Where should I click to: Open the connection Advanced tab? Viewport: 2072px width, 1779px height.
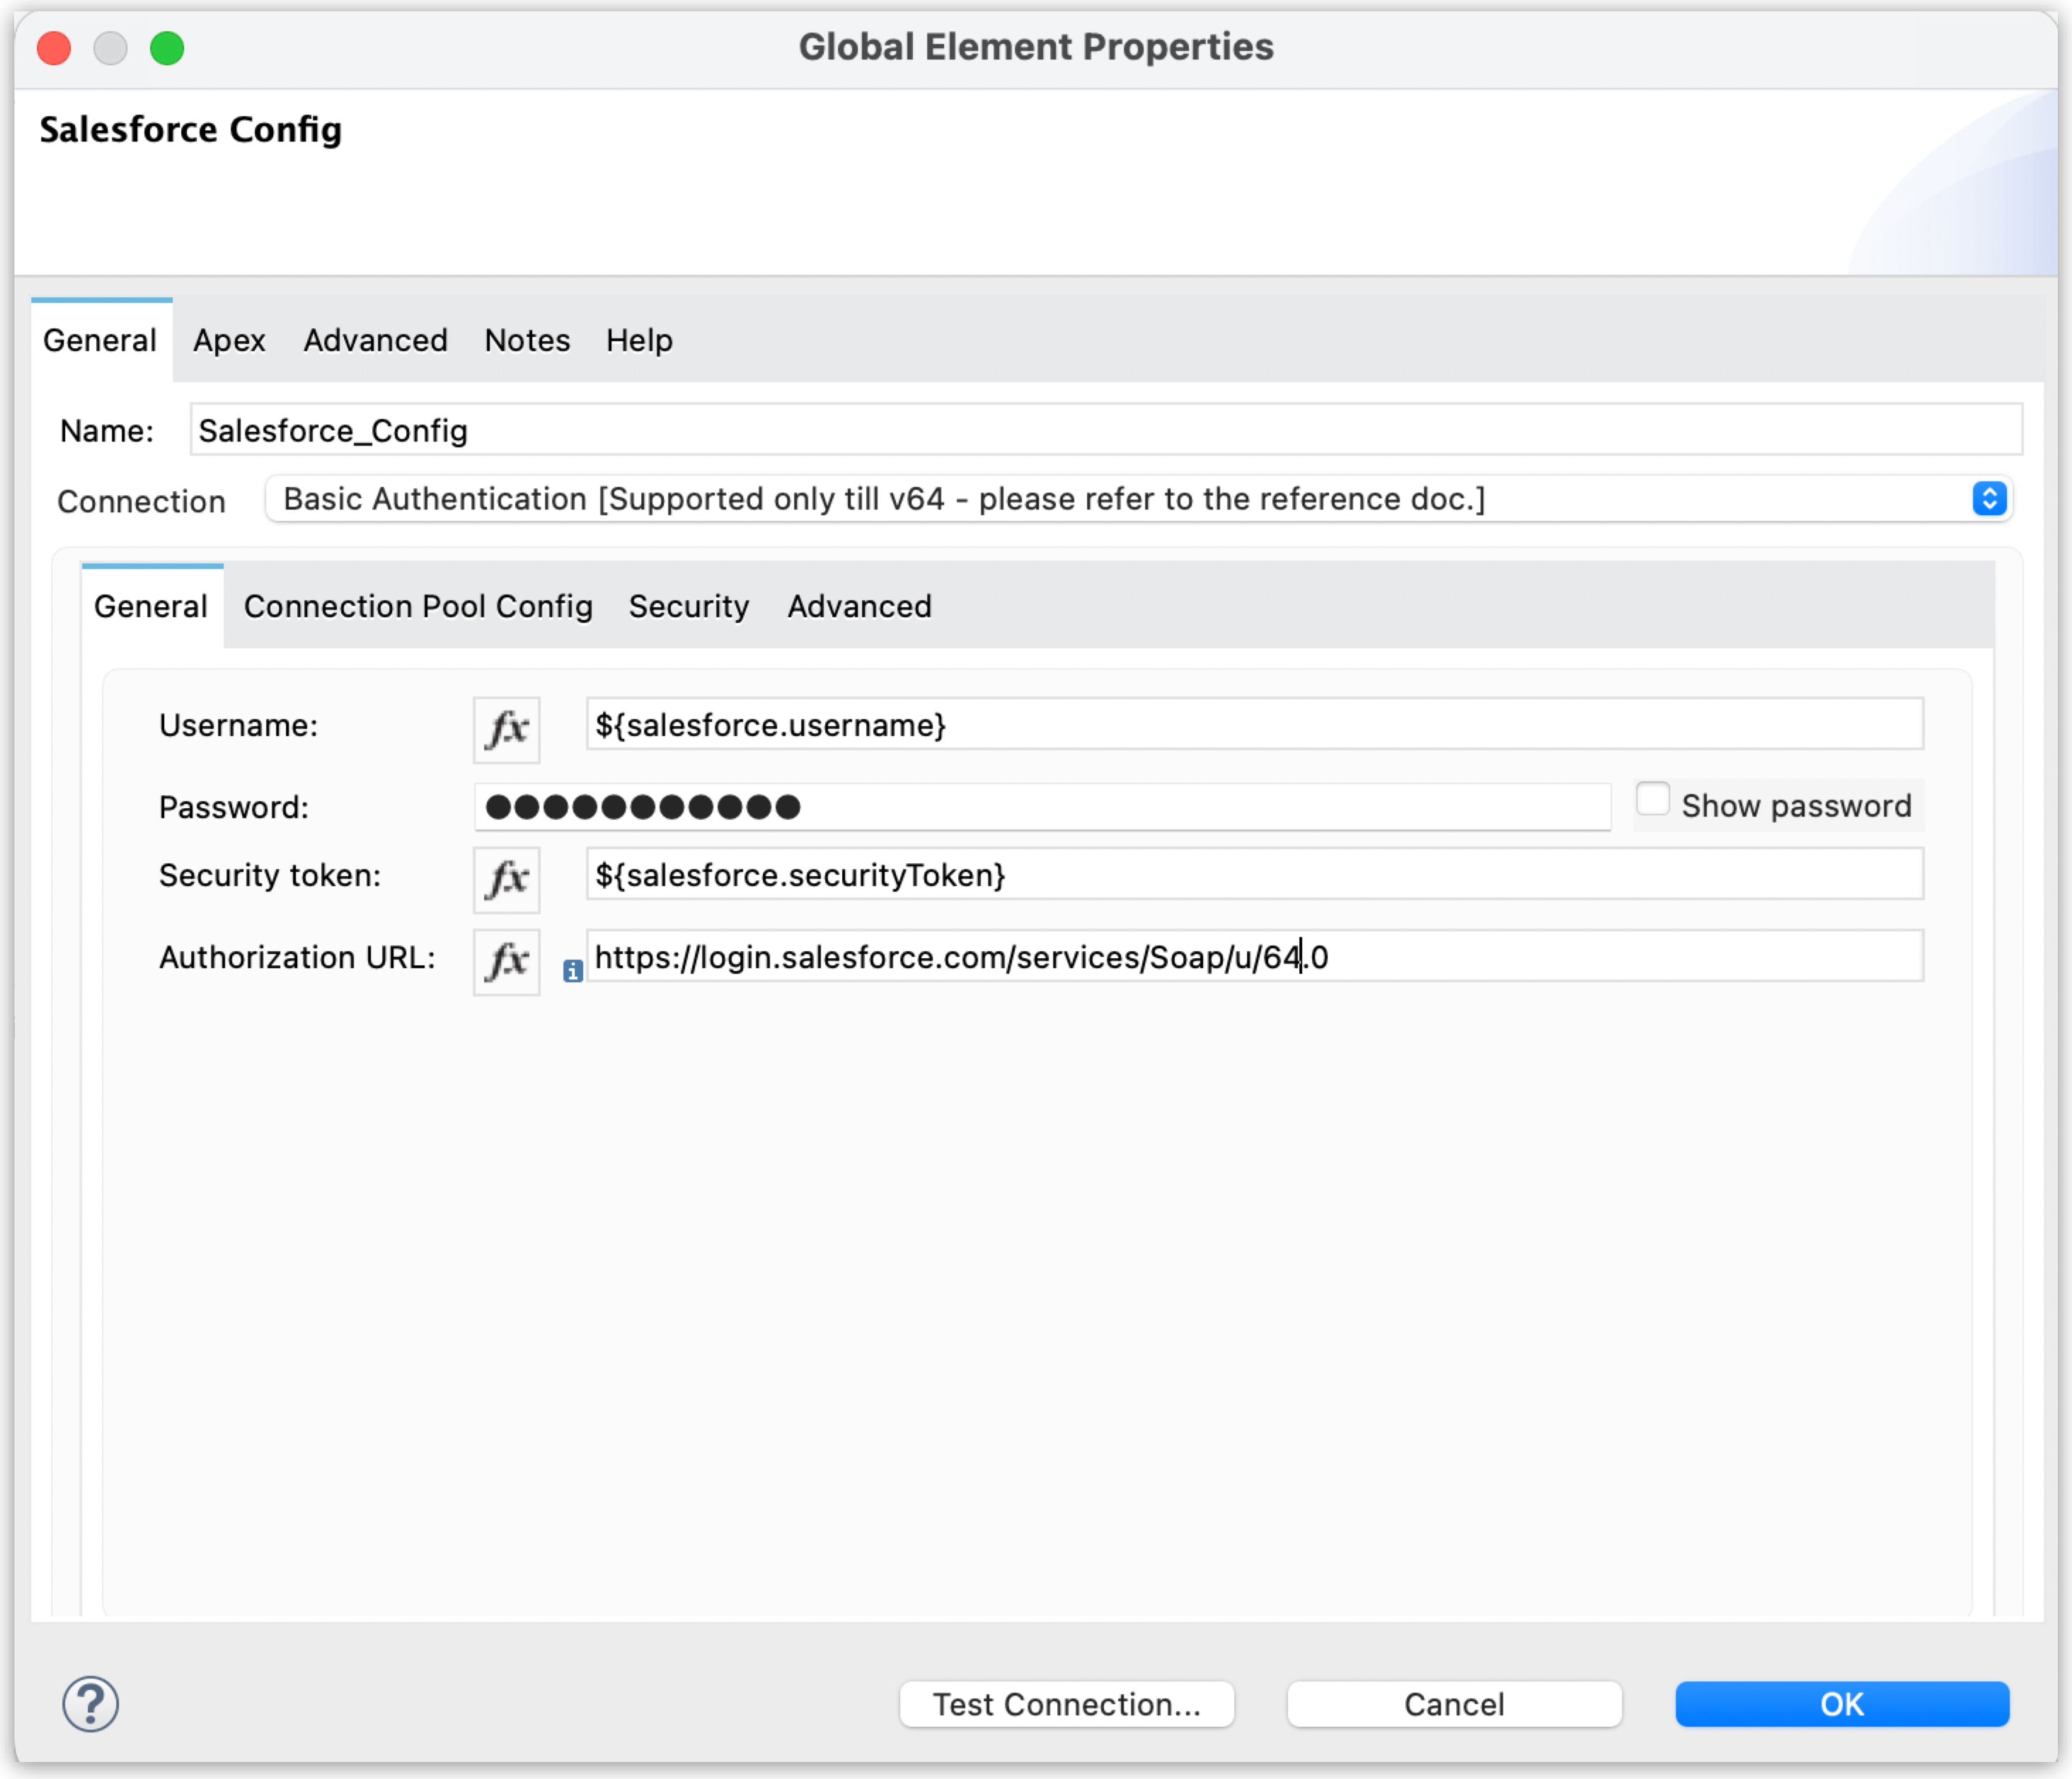click(x=859, y=606)
